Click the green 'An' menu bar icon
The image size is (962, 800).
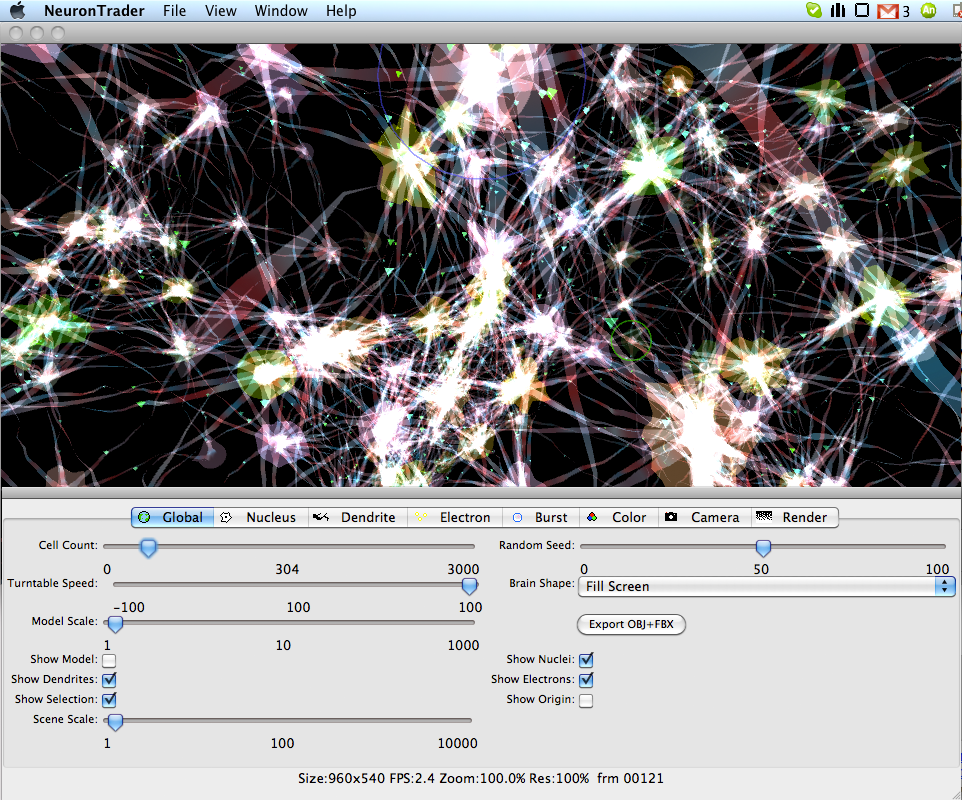929,11
